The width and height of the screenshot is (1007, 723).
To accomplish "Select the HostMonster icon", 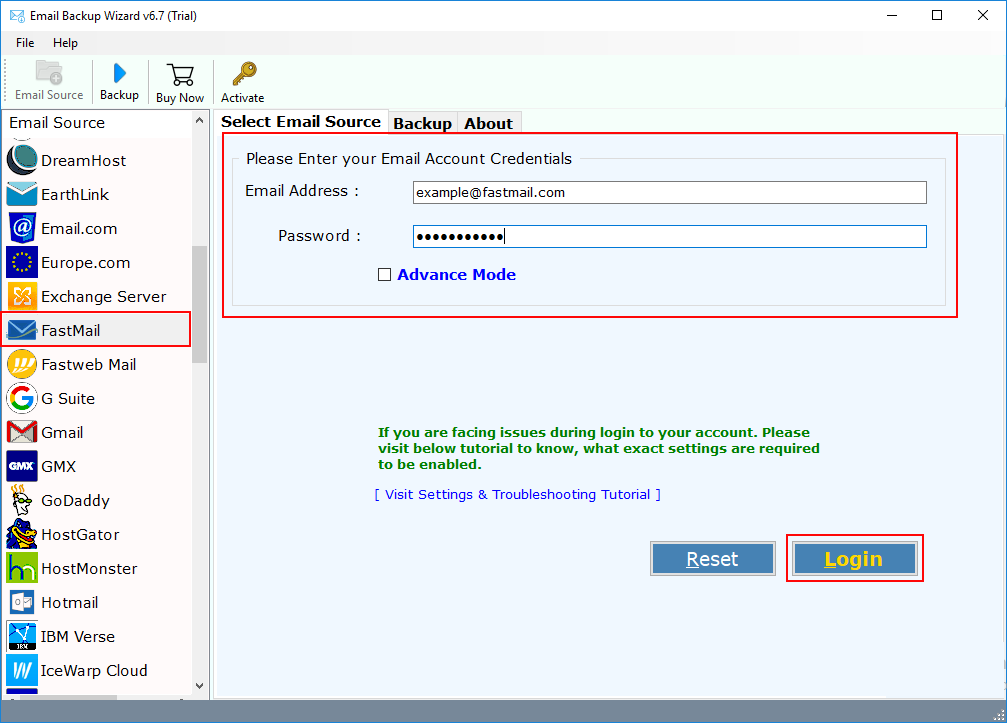I will click(x=22, y=568).
